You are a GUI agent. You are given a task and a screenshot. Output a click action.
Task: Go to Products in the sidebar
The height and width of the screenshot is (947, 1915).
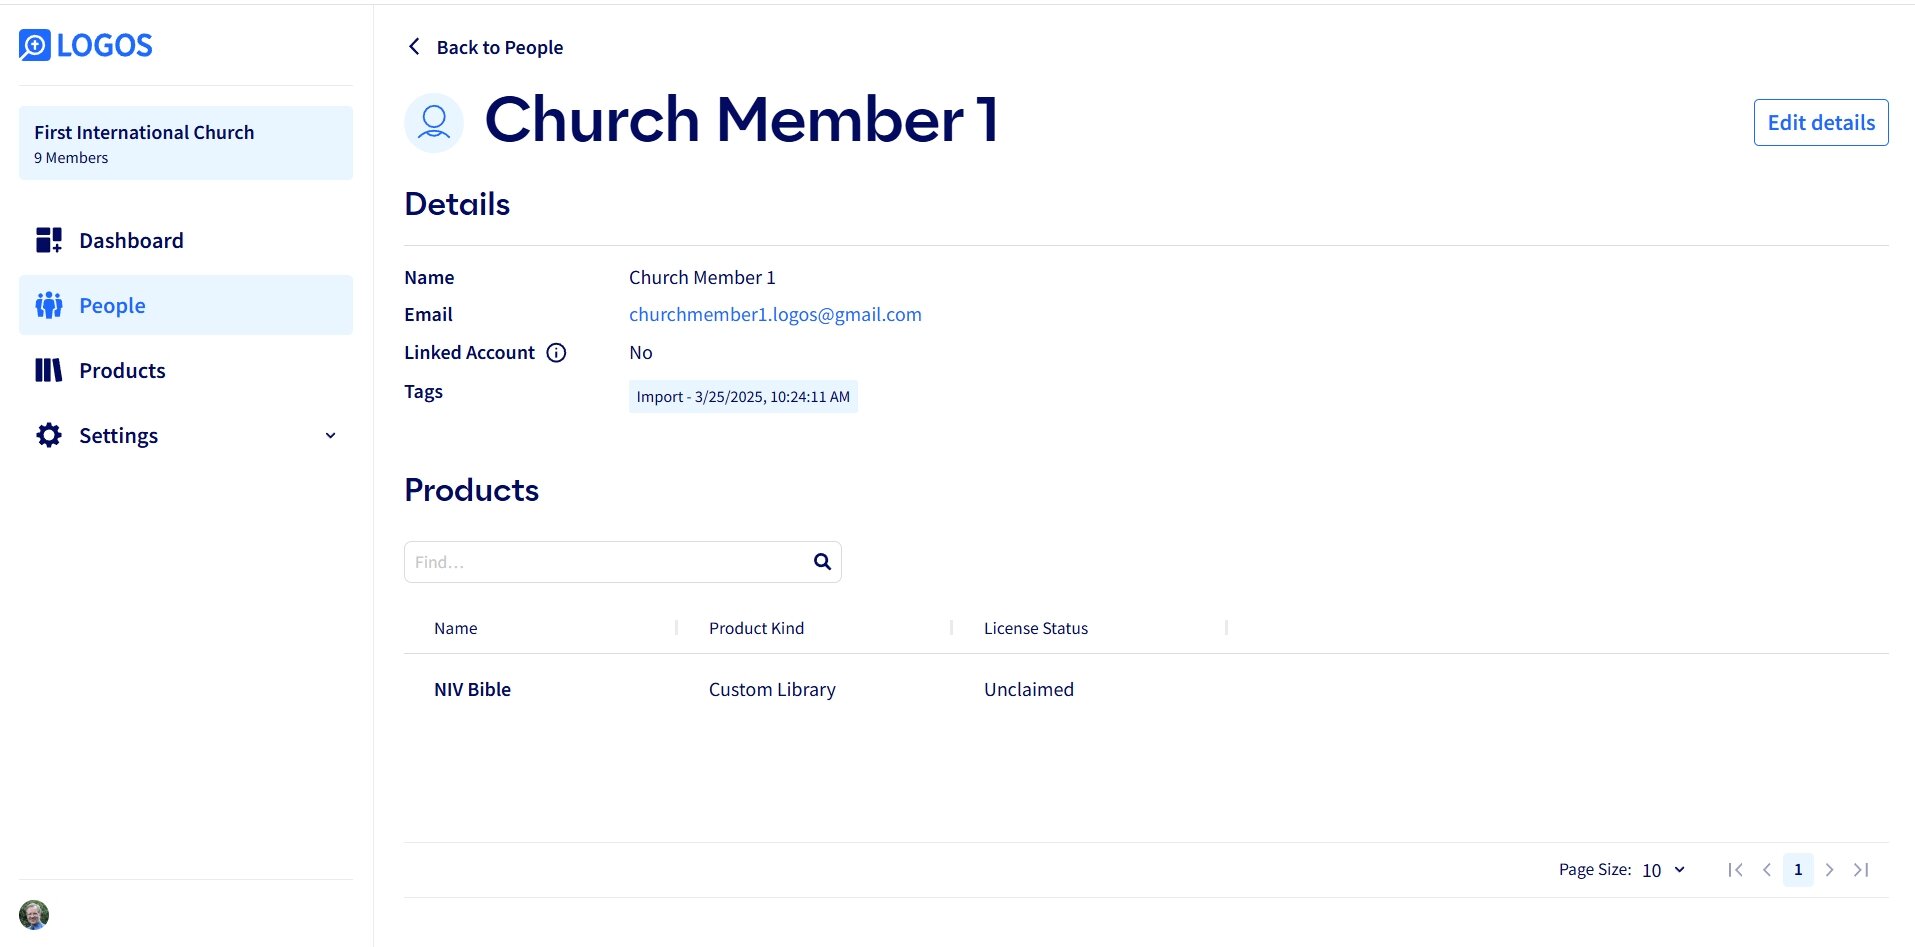pyautogui.click(x=186, y=370)
